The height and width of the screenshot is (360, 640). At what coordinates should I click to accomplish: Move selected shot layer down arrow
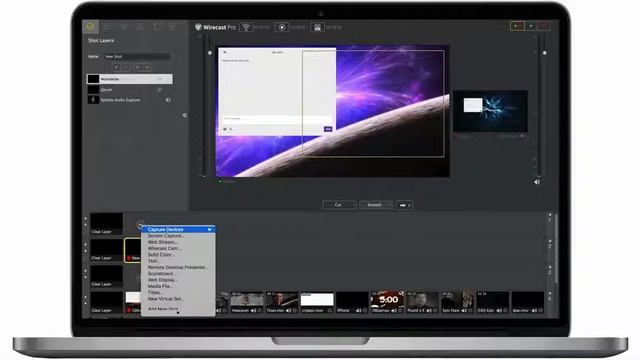pos(147,67)
